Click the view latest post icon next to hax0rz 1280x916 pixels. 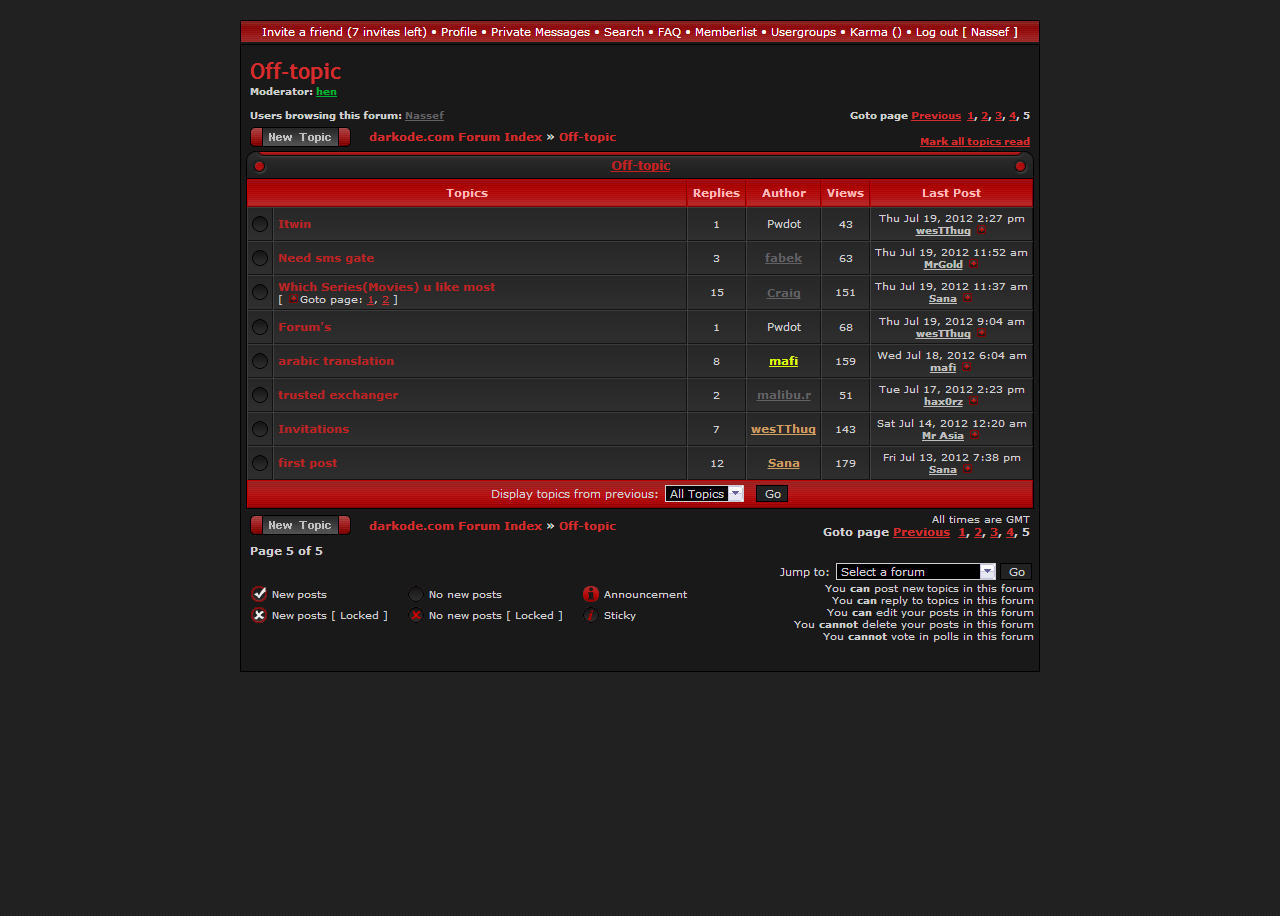click(973, 402)
